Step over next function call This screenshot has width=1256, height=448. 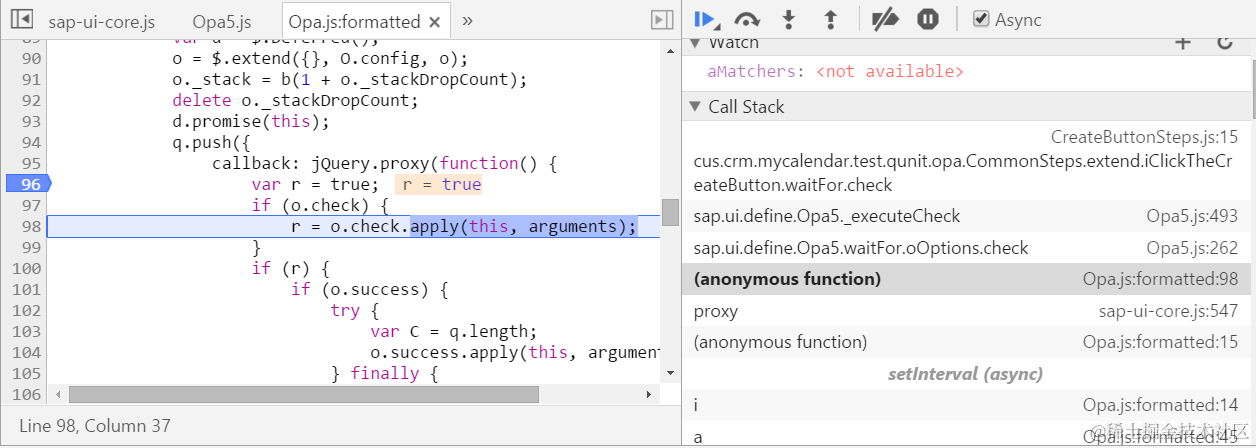tap(747, 19)
